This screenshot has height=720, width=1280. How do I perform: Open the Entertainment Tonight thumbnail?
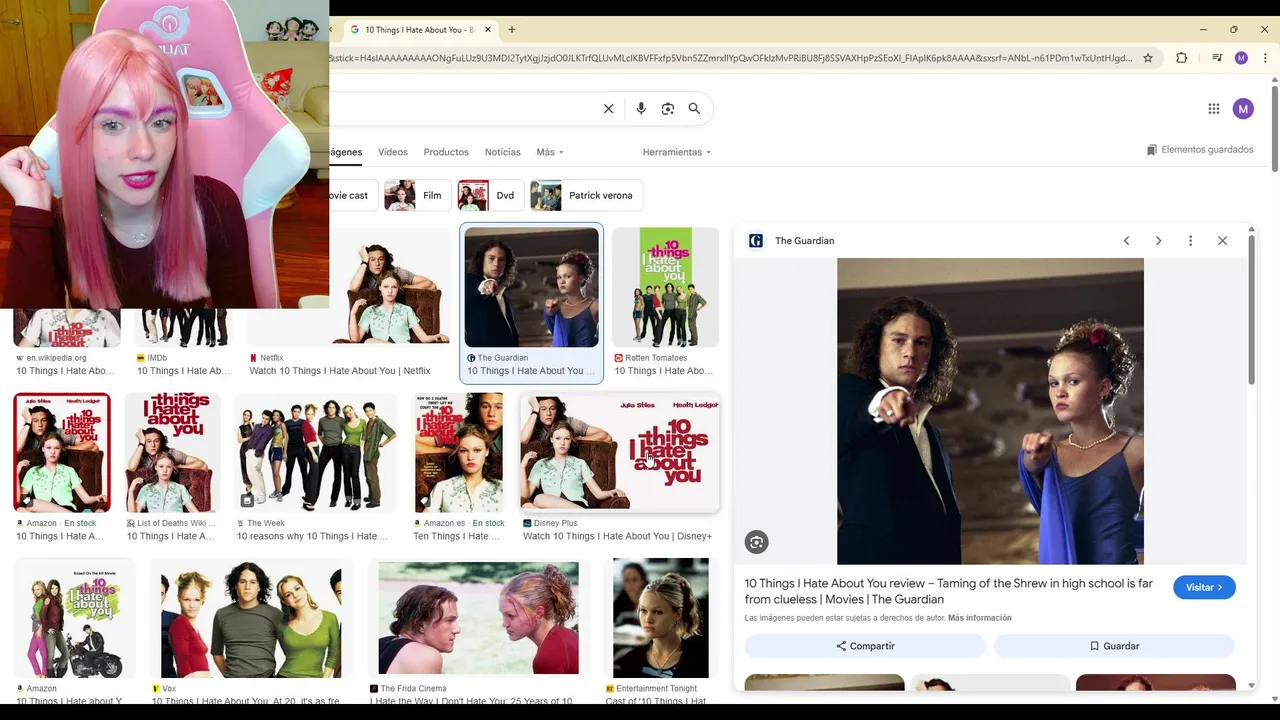point(660,619)
